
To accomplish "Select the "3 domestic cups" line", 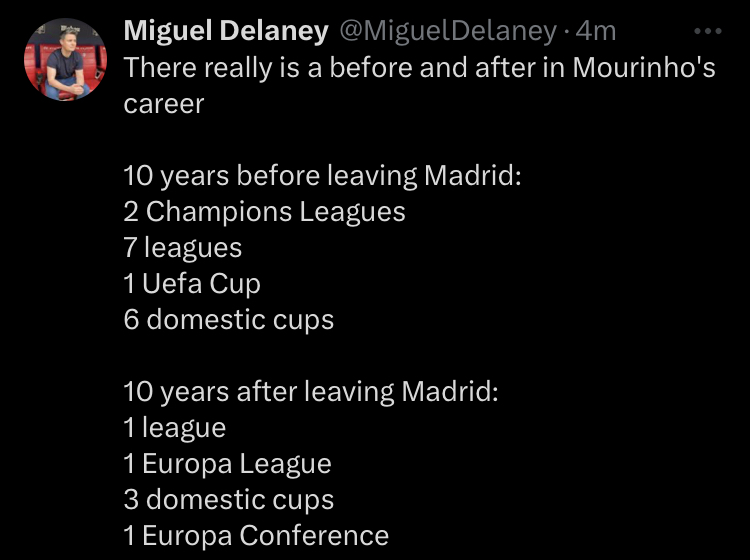I will click(229, 500).
